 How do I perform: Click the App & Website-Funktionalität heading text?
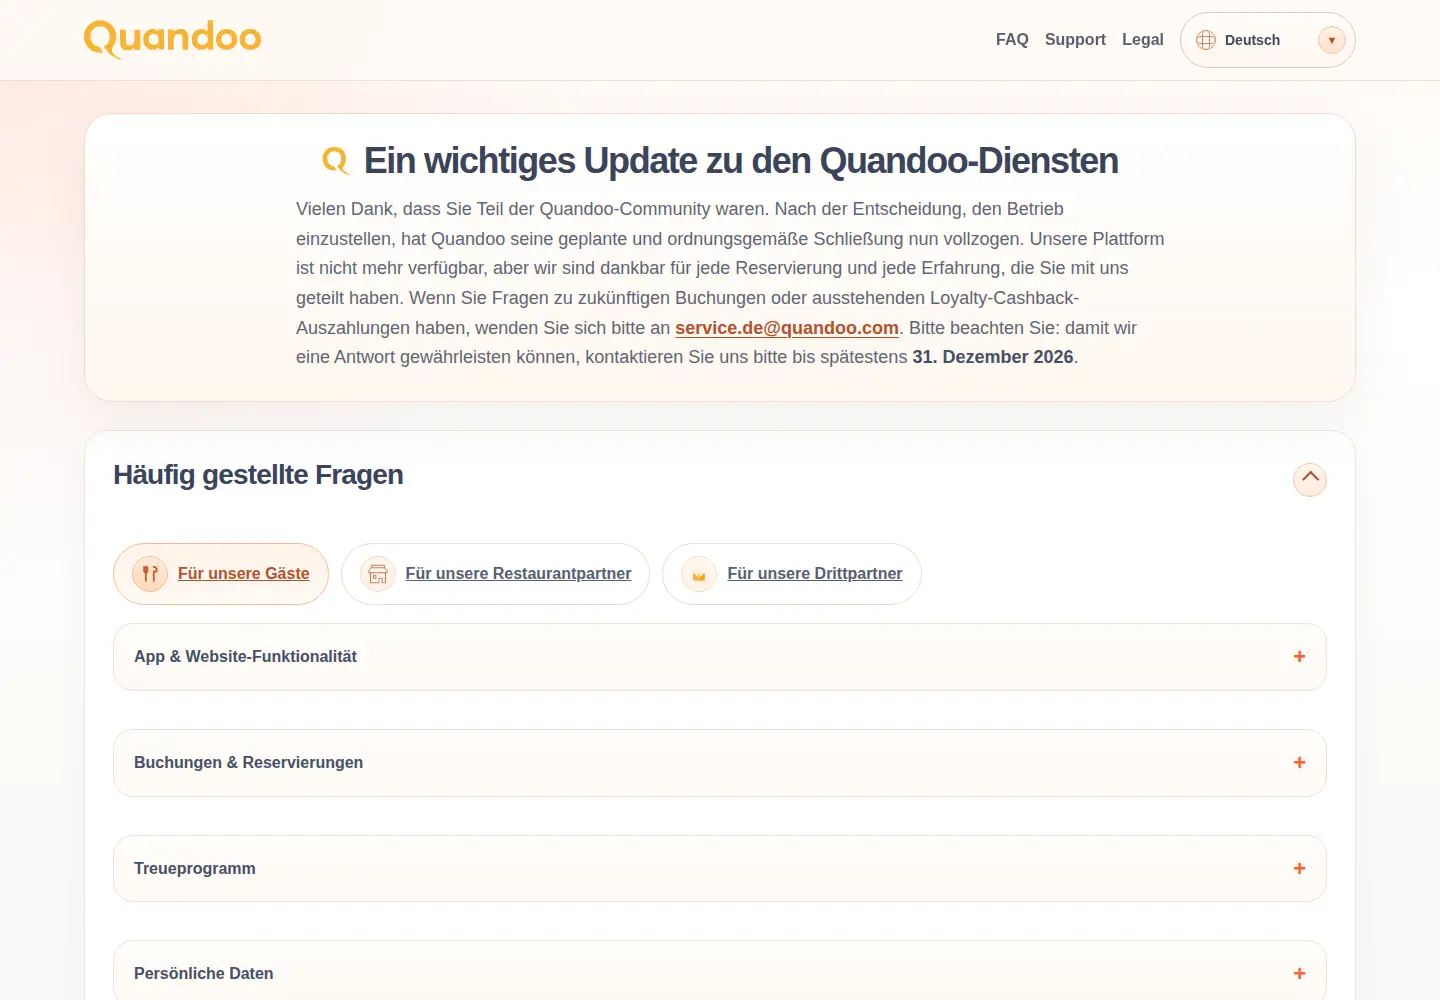click(245, 657)
